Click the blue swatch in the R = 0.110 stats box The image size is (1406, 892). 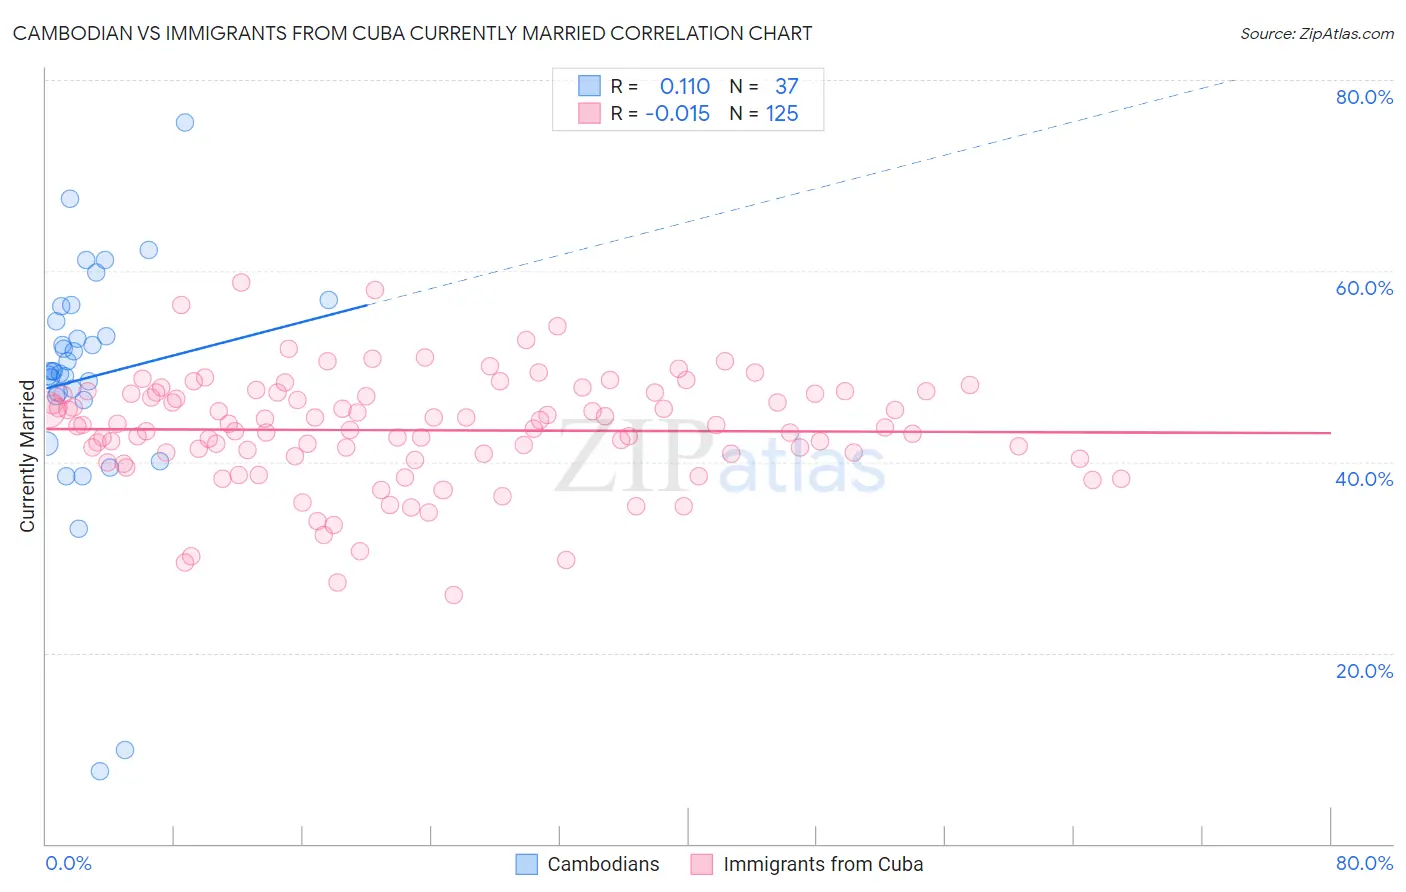590,86
